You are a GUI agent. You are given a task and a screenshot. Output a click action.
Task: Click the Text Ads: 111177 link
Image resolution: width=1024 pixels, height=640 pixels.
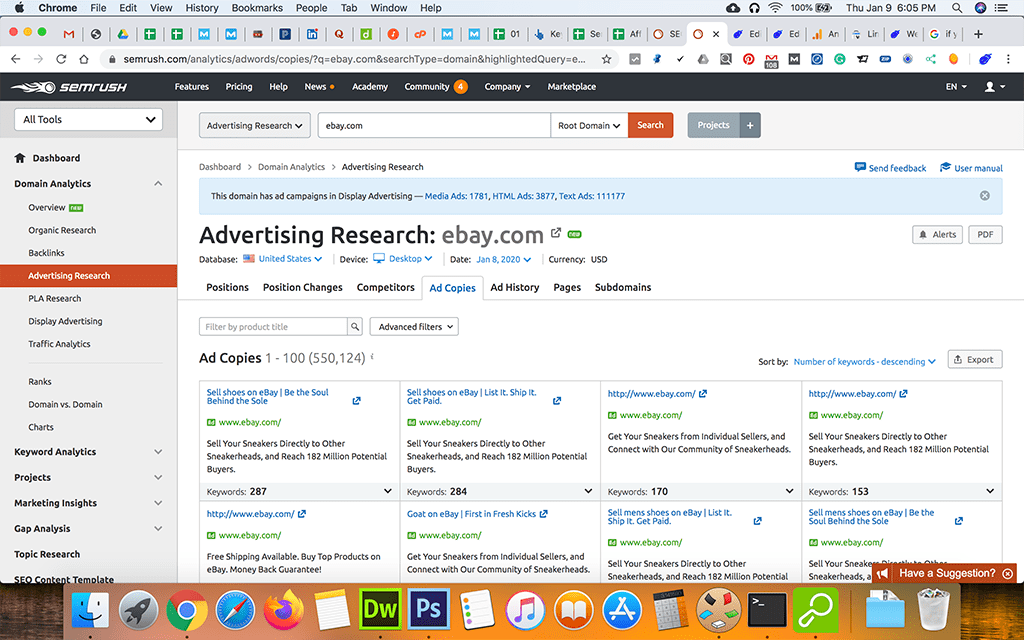[x=592, y=196]
